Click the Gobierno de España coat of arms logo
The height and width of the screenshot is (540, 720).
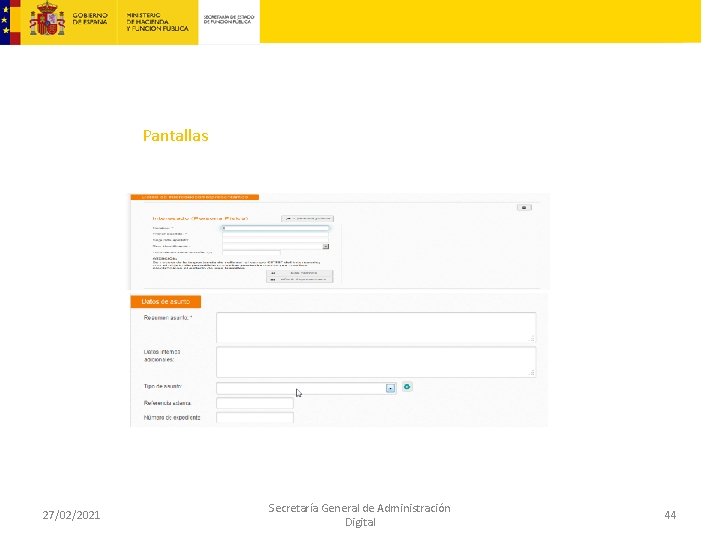pos(47,19)
